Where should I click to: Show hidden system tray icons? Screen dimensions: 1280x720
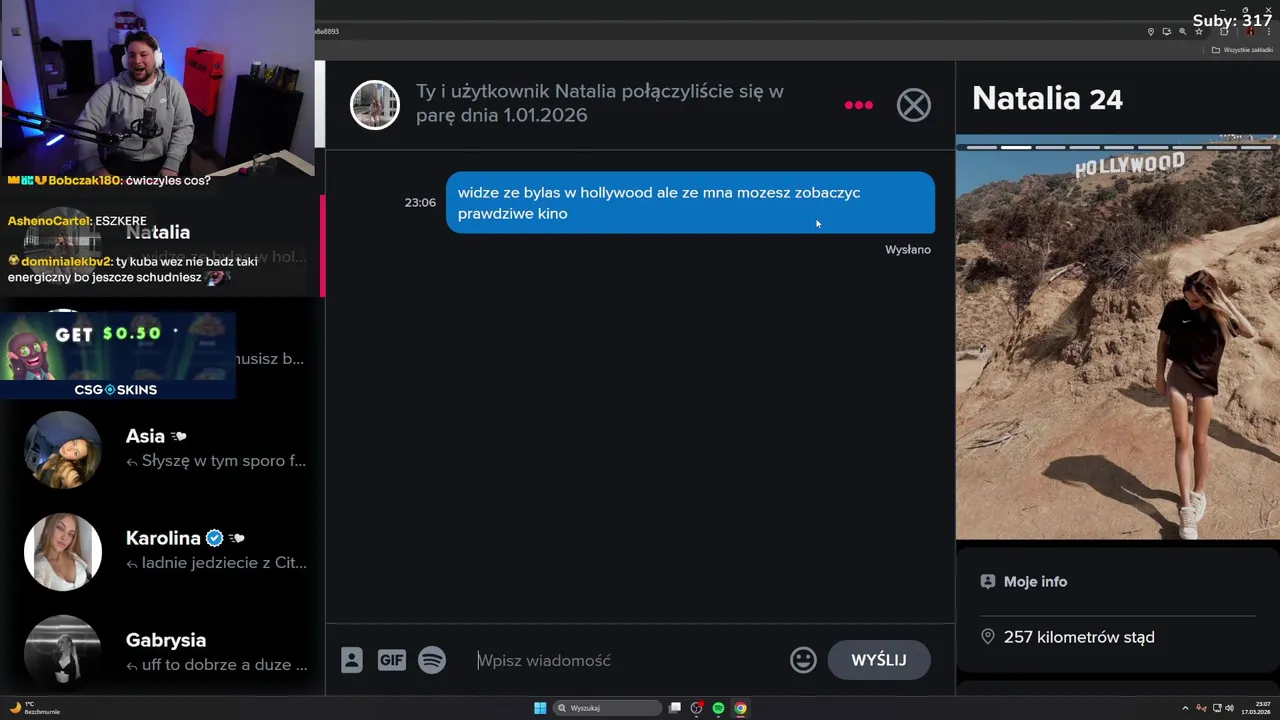click(x=1185, y=708)
